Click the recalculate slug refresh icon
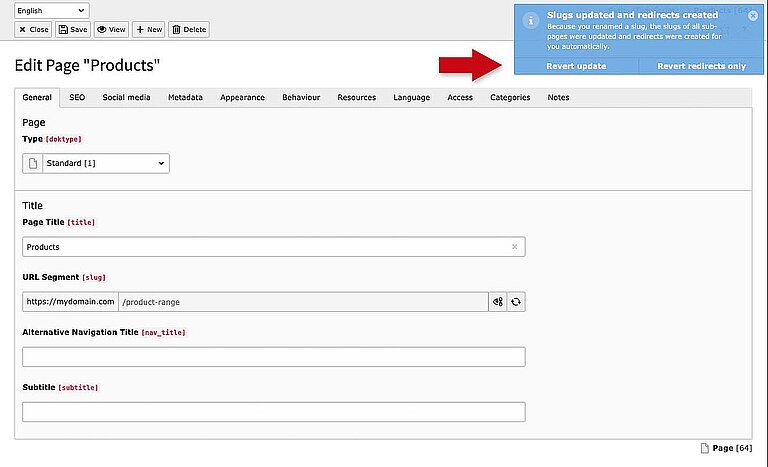This screenshot has height=467, width=768. click(515, 301)
